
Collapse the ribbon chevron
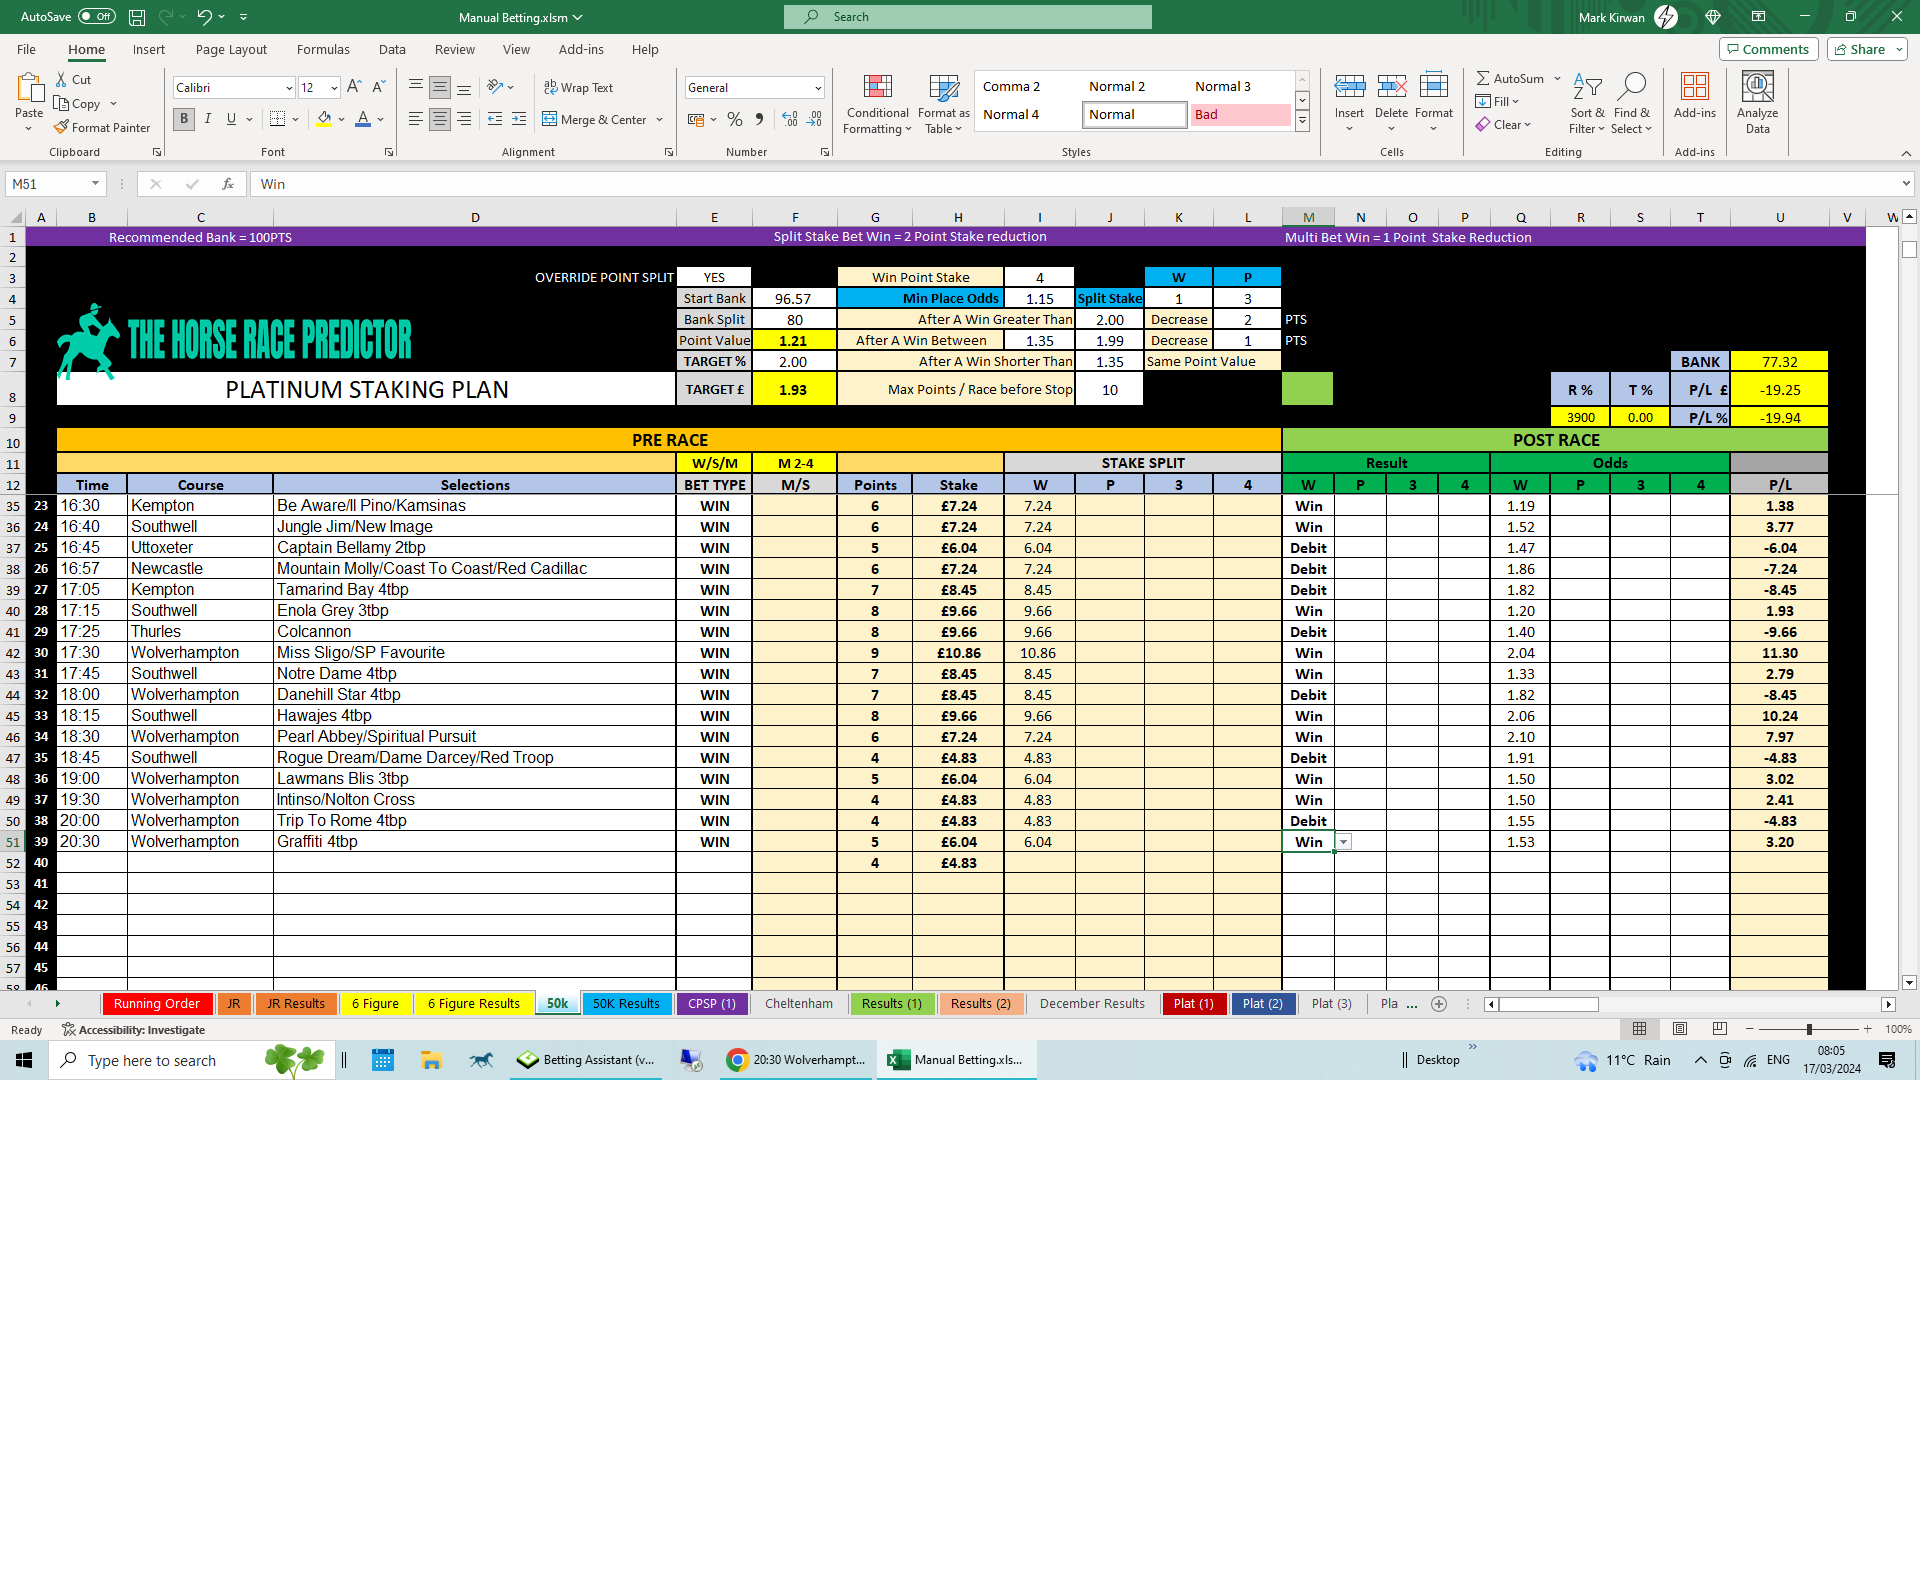[x=1906, y=153]
